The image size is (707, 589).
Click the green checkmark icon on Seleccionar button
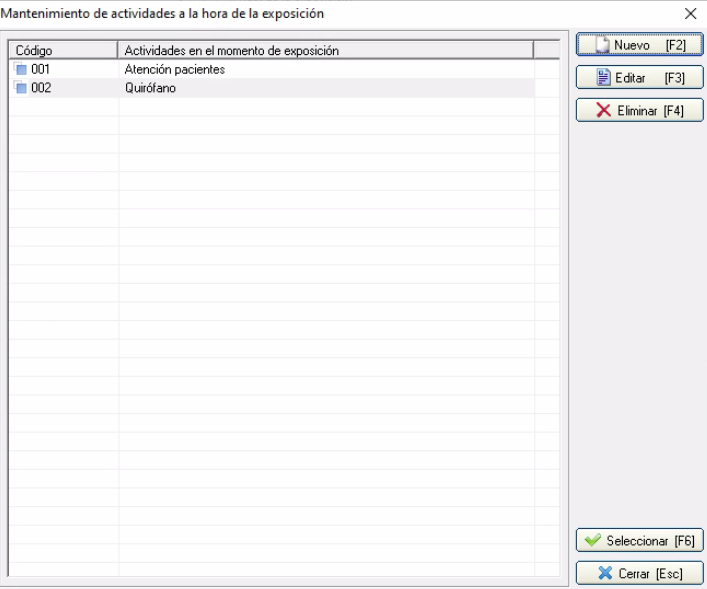click(x=594, y=541)
